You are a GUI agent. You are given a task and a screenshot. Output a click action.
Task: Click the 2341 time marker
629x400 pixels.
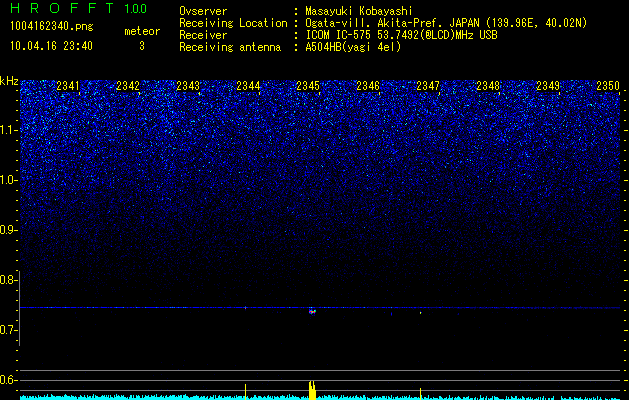68,85
